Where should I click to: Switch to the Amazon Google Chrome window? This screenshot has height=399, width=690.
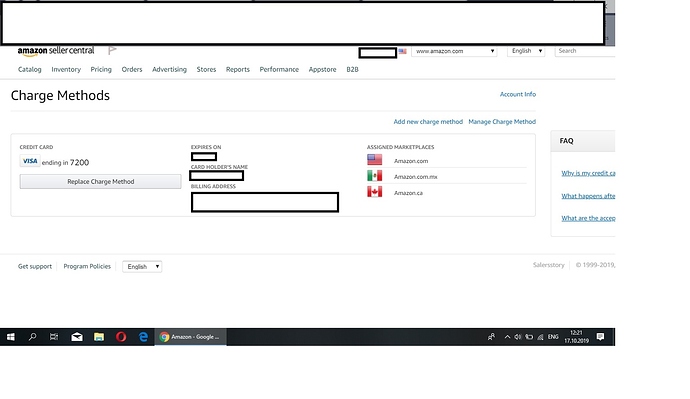pyautogui.click(x=191, y=337)
